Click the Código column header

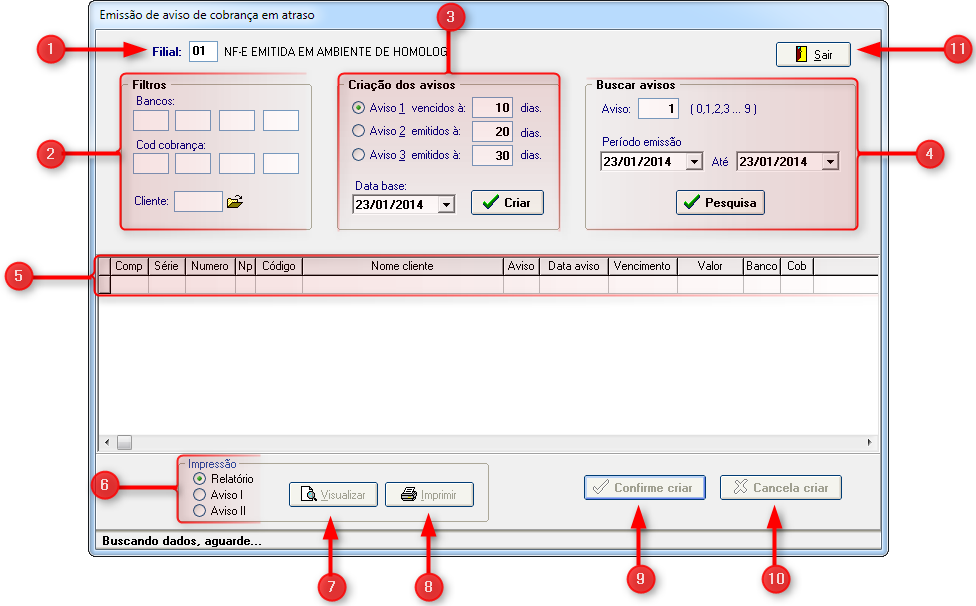tap(279, 266)
